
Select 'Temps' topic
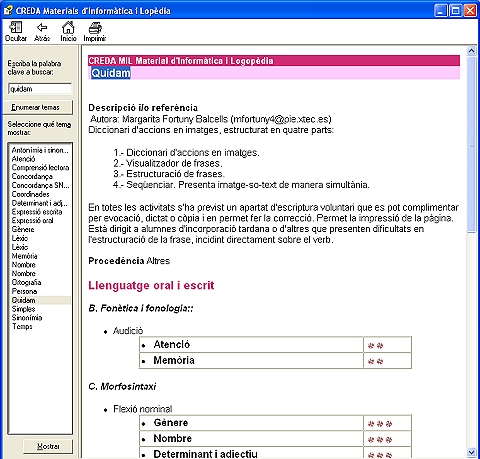[x=22, y=326]
